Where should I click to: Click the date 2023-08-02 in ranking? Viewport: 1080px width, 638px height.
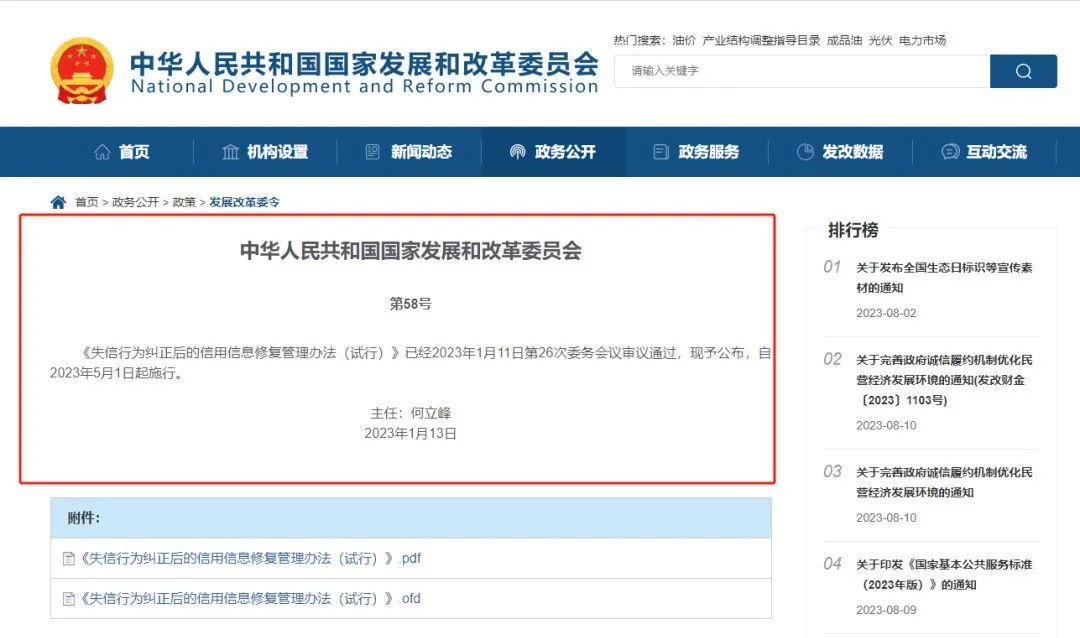[x=886, y=313]
